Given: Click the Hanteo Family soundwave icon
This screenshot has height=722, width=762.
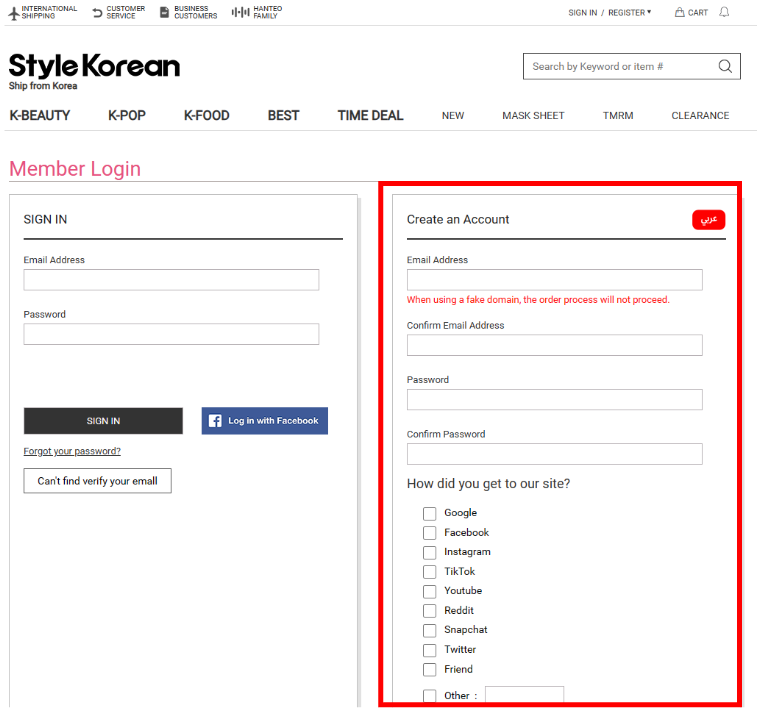Looking at the screenshot, I should (x=240, y=13).
